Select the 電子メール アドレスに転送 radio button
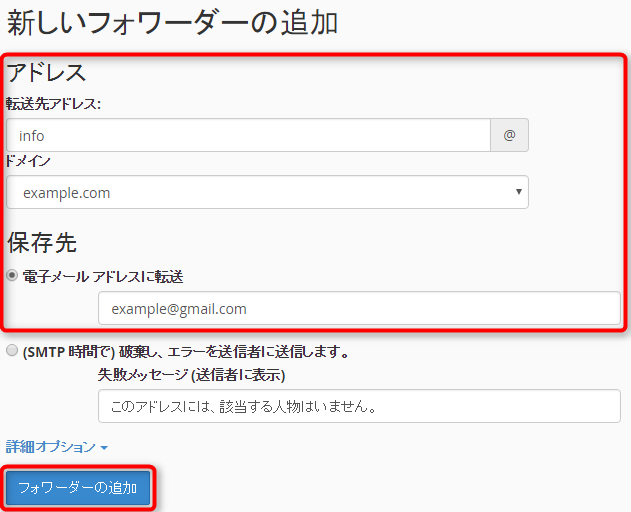 point(12,276)
